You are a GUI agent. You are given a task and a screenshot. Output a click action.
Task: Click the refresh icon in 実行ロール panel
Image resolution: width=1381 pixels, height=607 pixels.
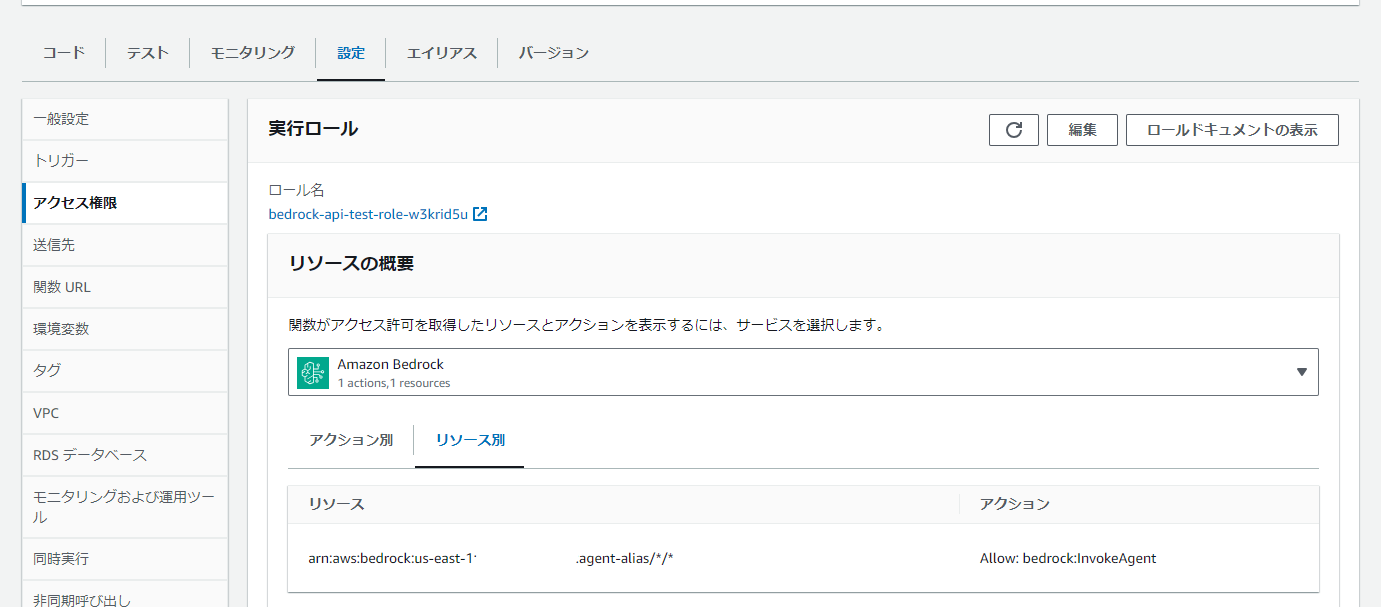pos(1013,129)
